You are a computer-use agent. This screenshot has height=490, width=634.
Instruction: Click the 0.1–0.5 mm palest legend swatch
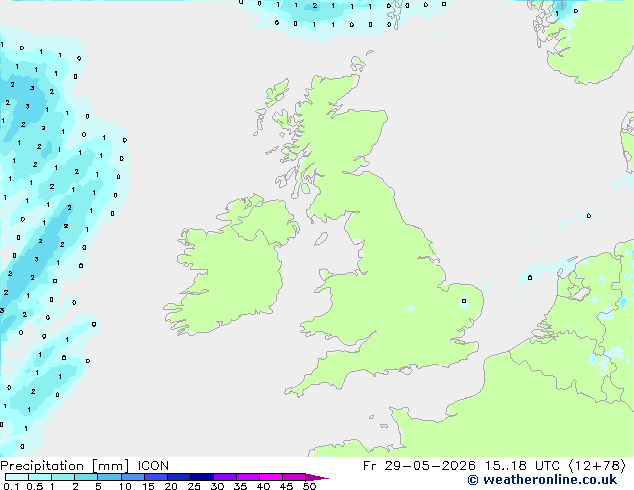point(17,477)
